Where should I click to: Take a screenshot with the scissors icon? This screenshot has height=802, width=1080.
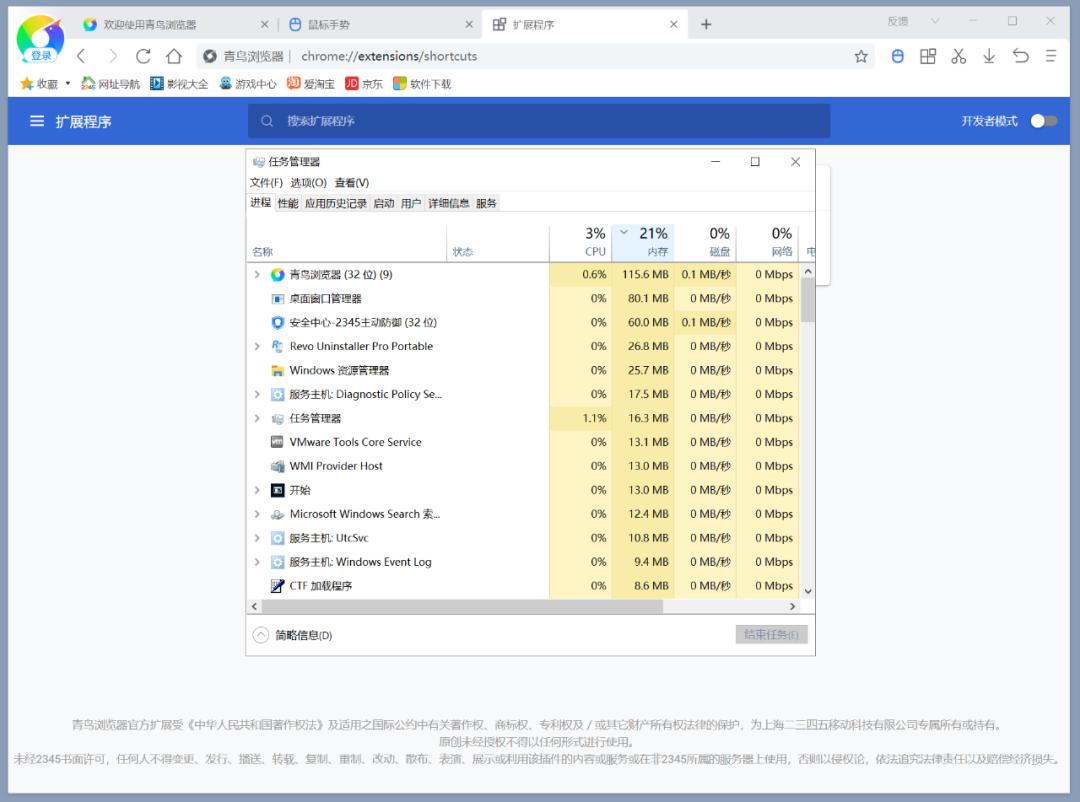click(958, 57)
